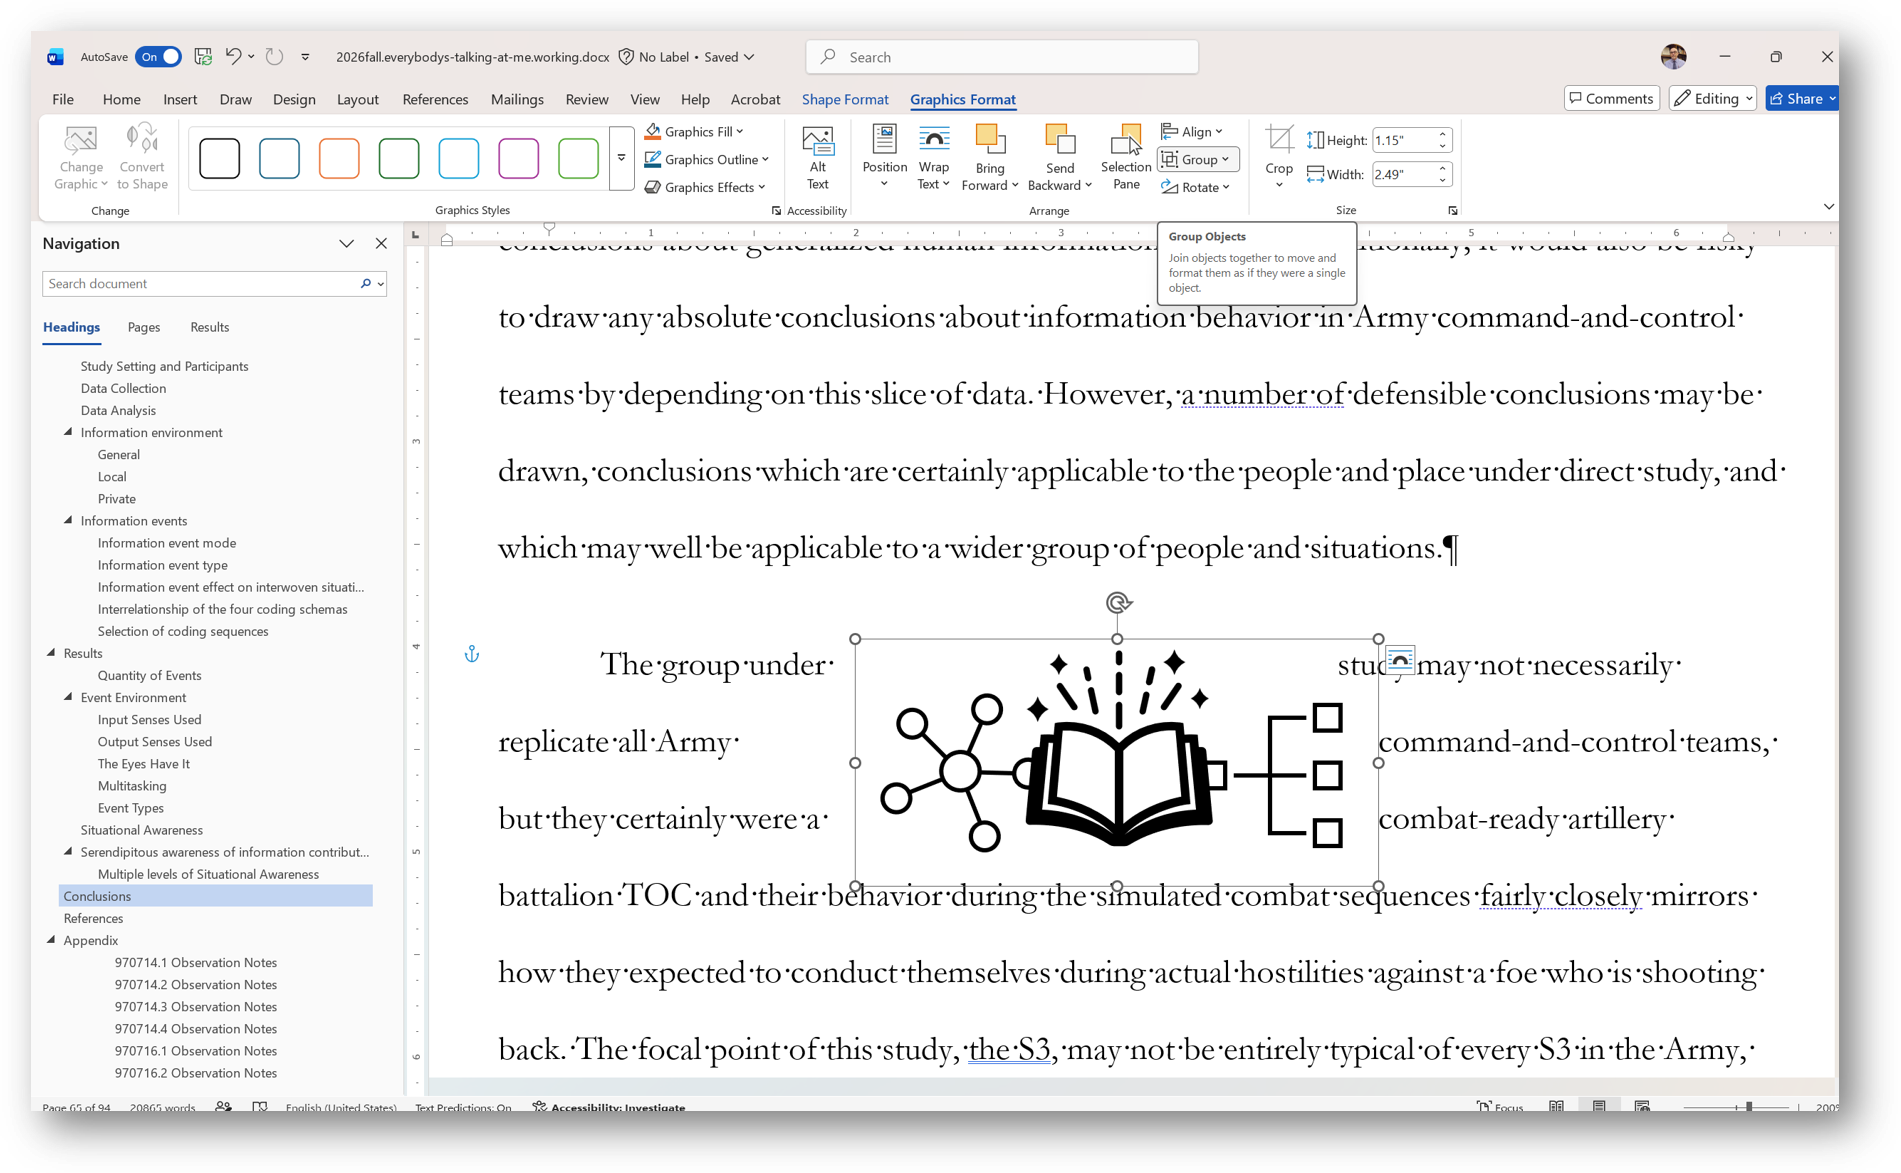Switch to the Layout tab
This screenshot has width=1901, height=1173.
point(357,99)
